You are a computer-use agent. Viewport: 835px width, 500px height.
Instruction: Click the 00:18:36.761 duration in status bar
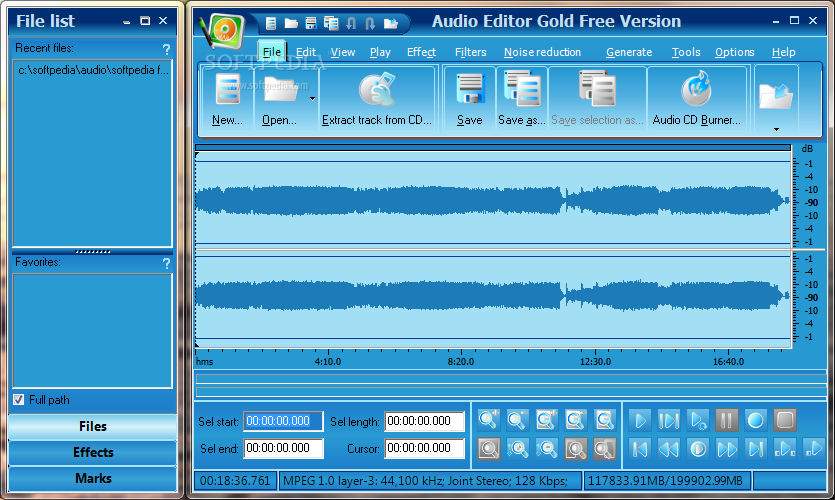pyautogui.click(x=235, y=481)
